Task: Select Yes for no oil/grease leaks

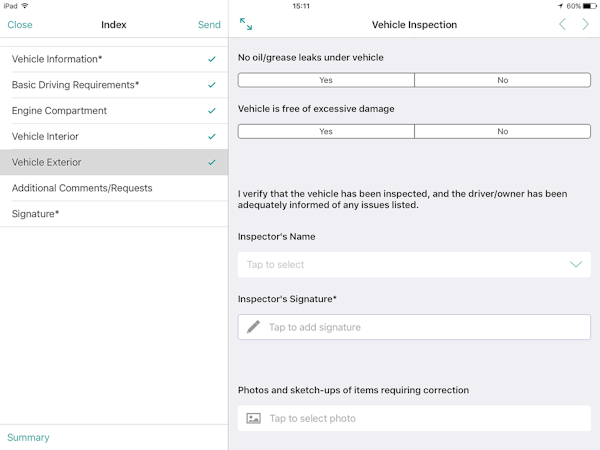Action: coord(326,80)
